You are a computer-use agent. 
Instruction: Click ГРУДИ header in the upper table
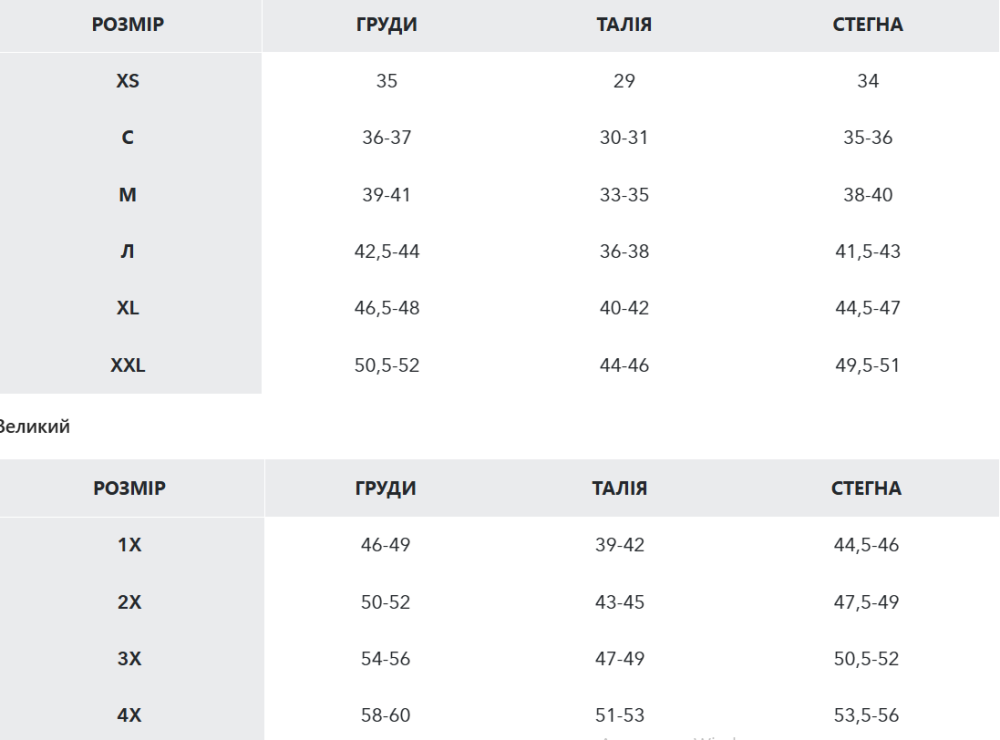[x=386, y=25]
